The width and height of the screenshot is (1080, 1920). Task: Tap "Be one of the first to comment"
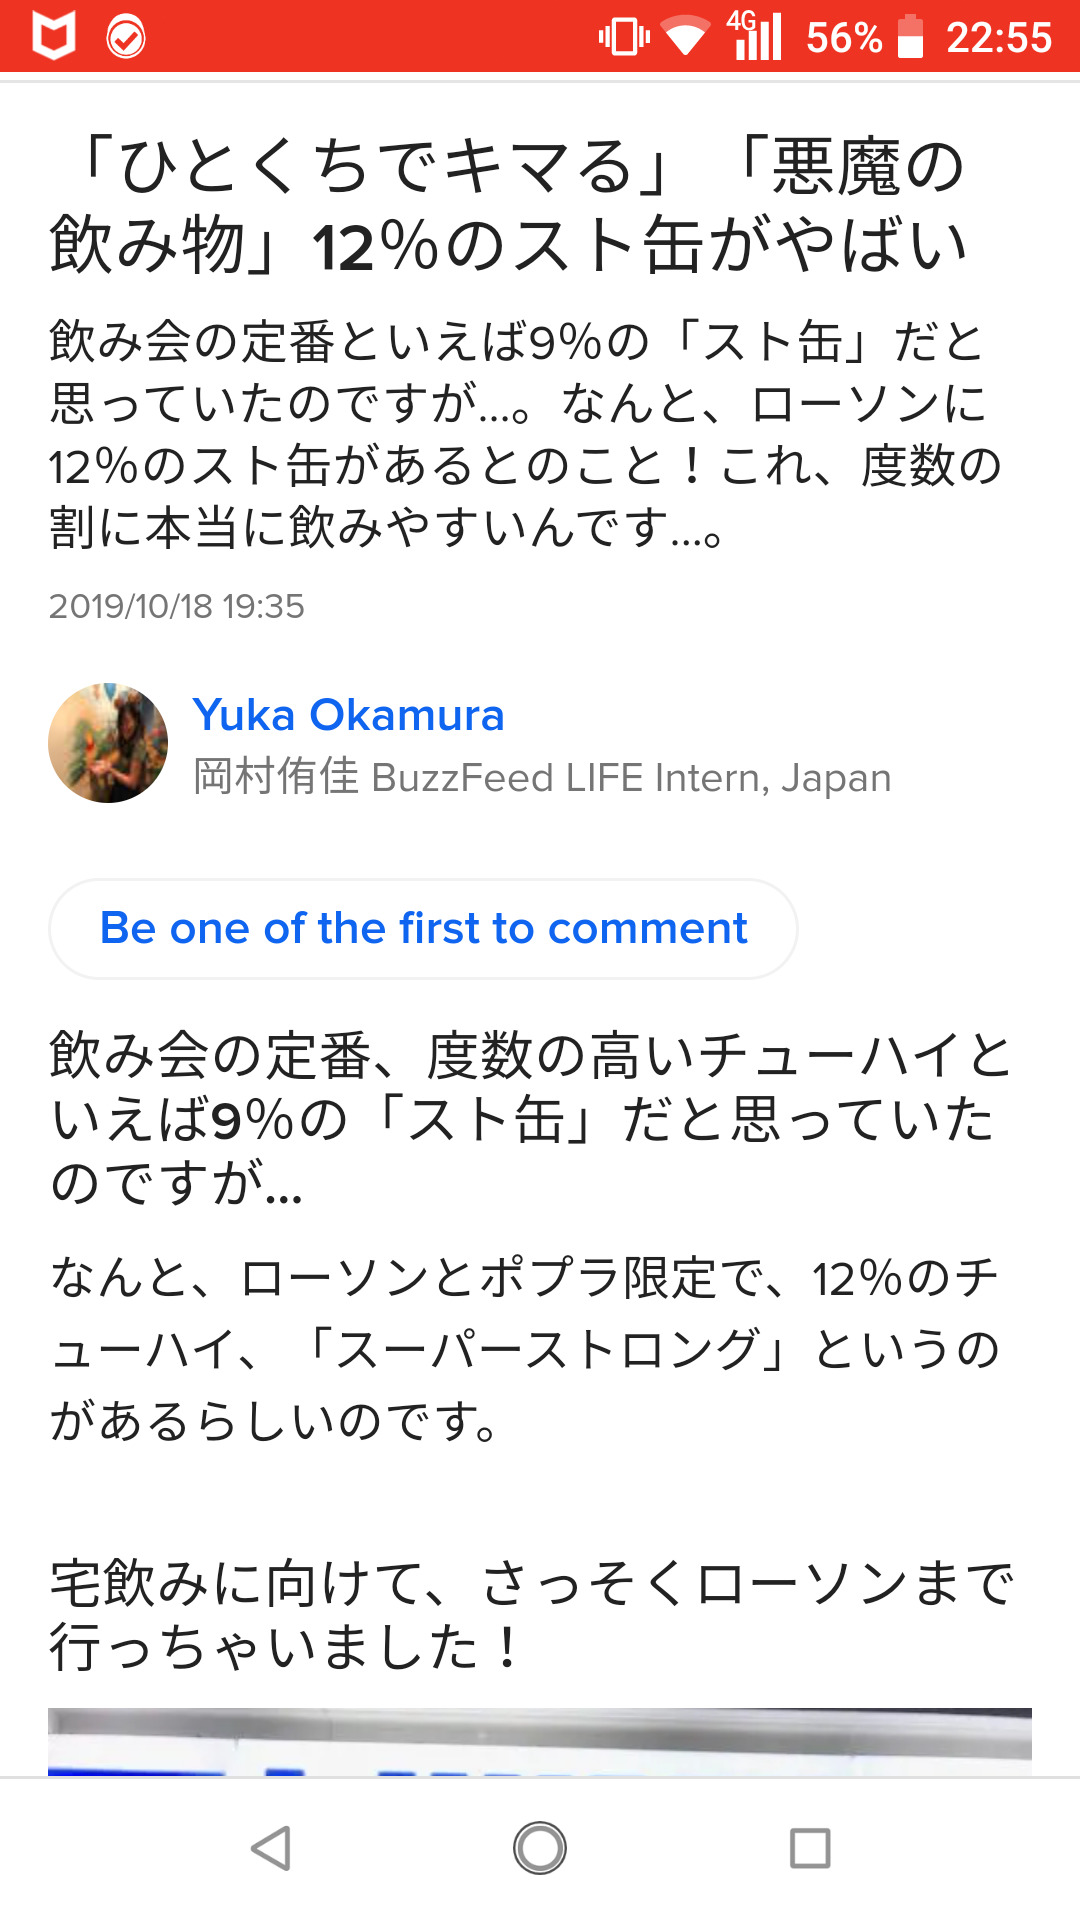[423, 929]
